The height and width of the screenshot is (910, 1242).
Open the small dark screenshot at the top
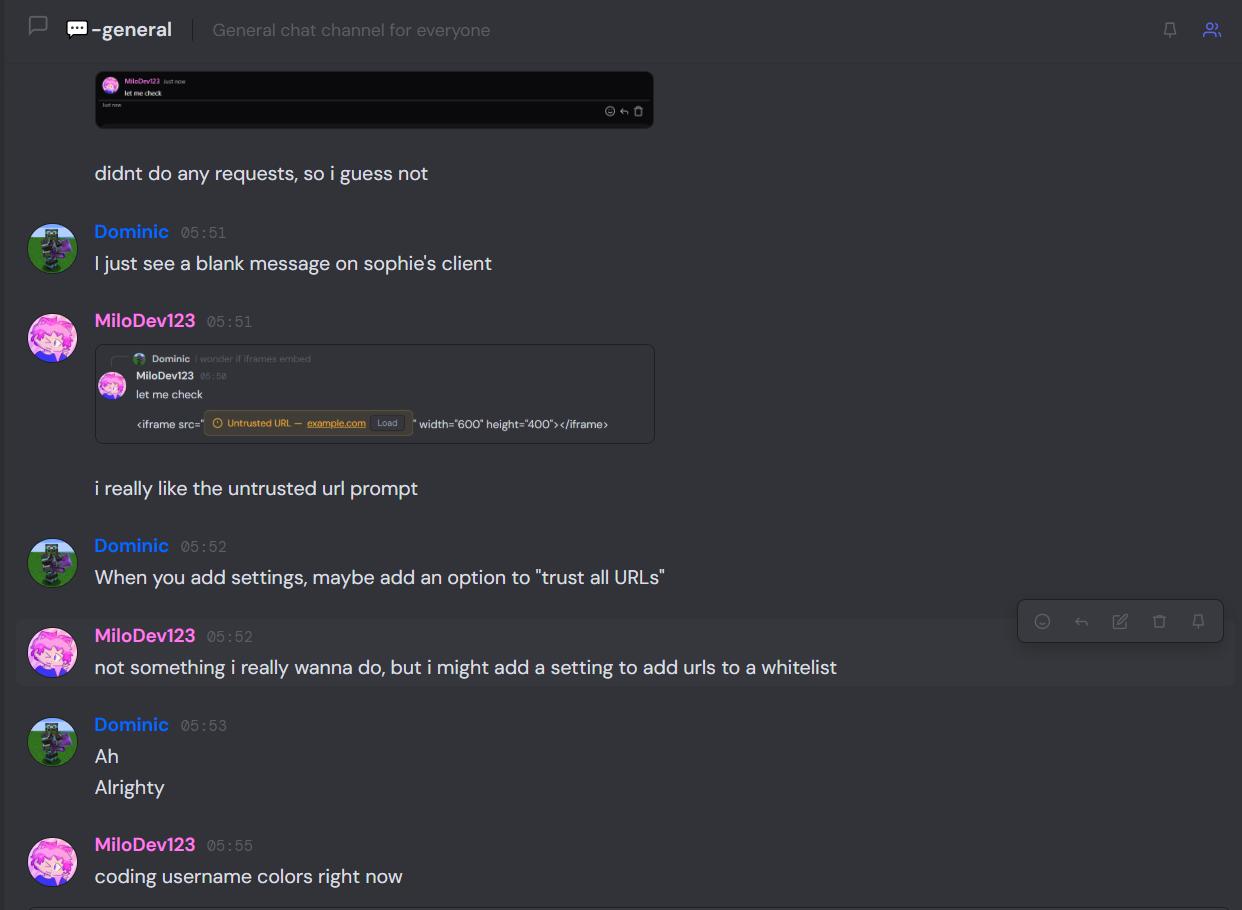click(x=374, y=99)
